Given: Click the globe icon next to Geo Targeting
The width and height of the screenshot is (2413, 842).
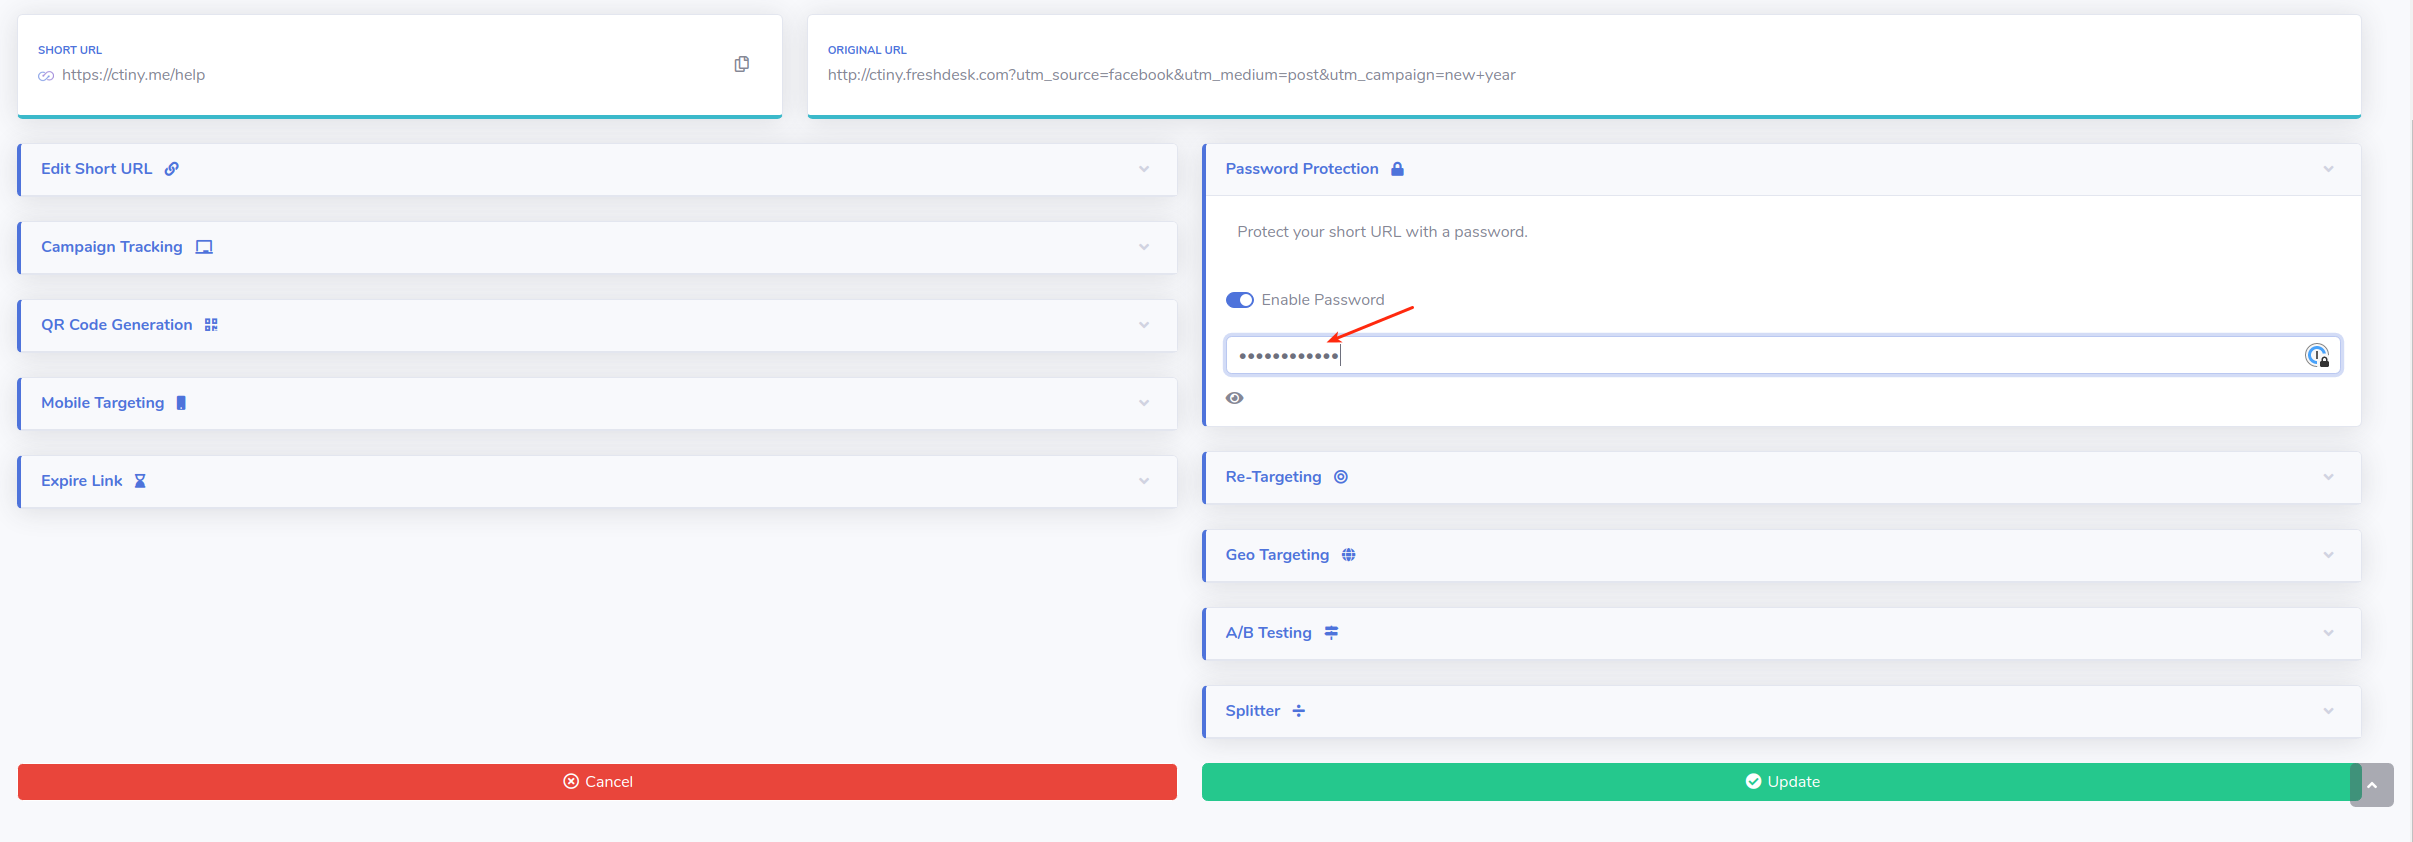Looking at the screenshot, I should click(1349, 555).
